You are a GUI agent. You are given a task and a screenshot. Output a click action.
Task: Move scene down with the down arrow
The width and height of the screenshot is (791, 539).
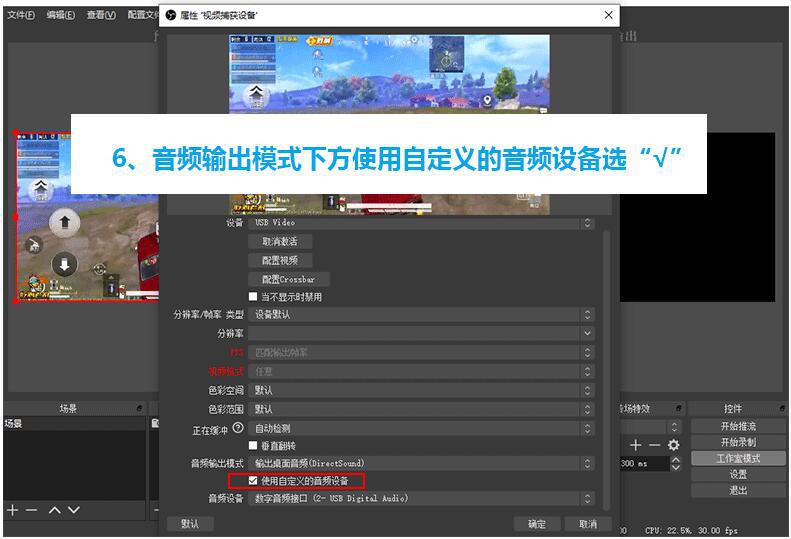click(x=74, y=510)
